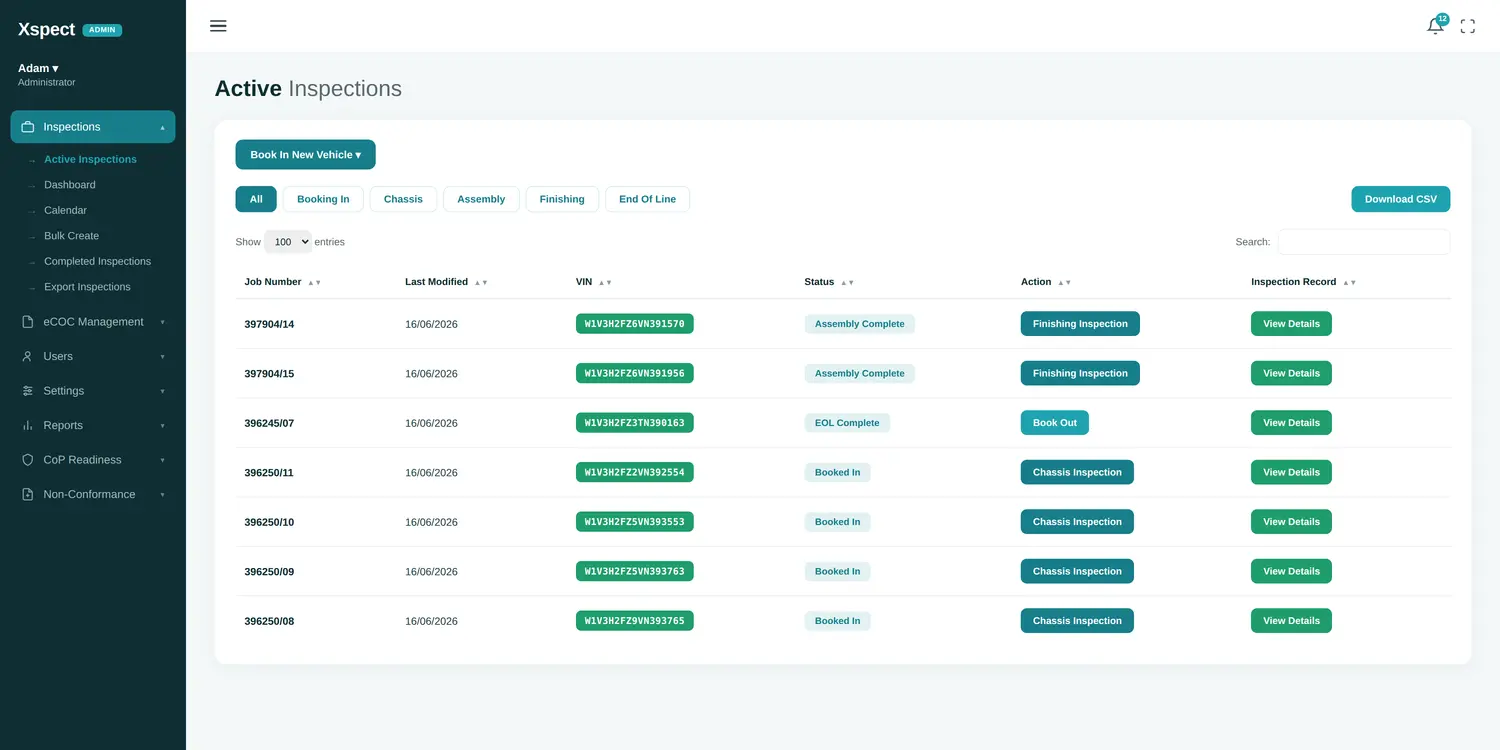Sort by Action column arrows
This screenshot has width=1500, height=750.
(x=1064, y=283)
